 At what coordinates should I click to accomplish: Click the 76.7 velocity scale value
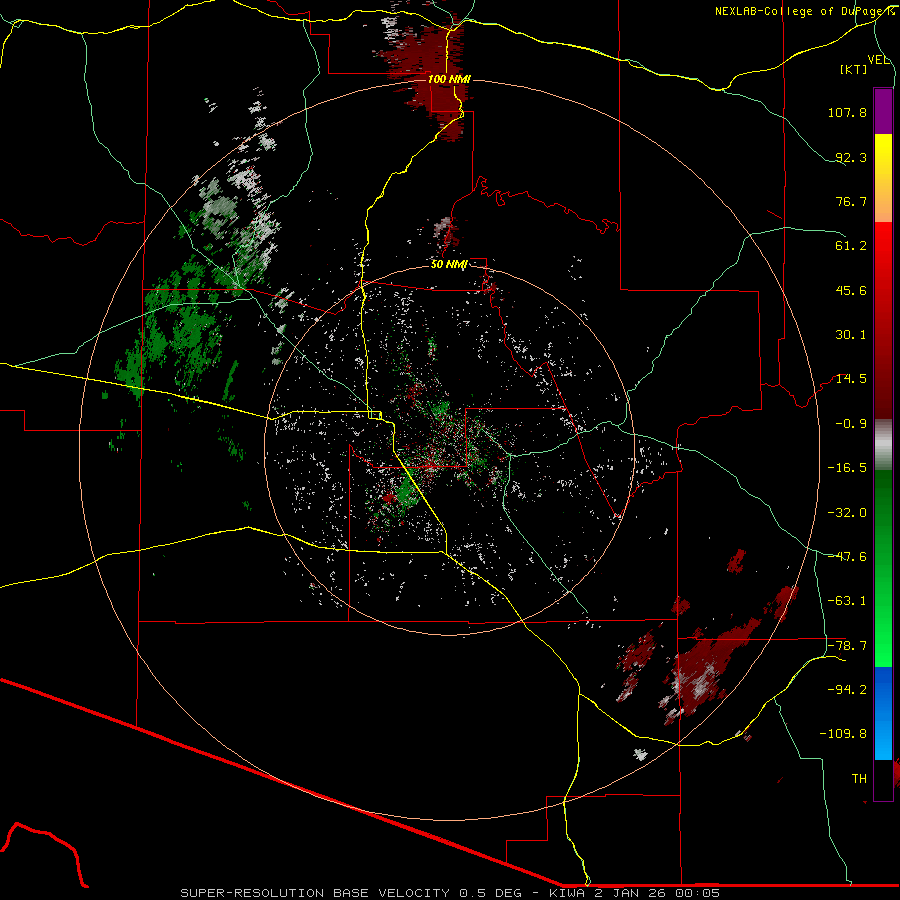coord(851,201)
